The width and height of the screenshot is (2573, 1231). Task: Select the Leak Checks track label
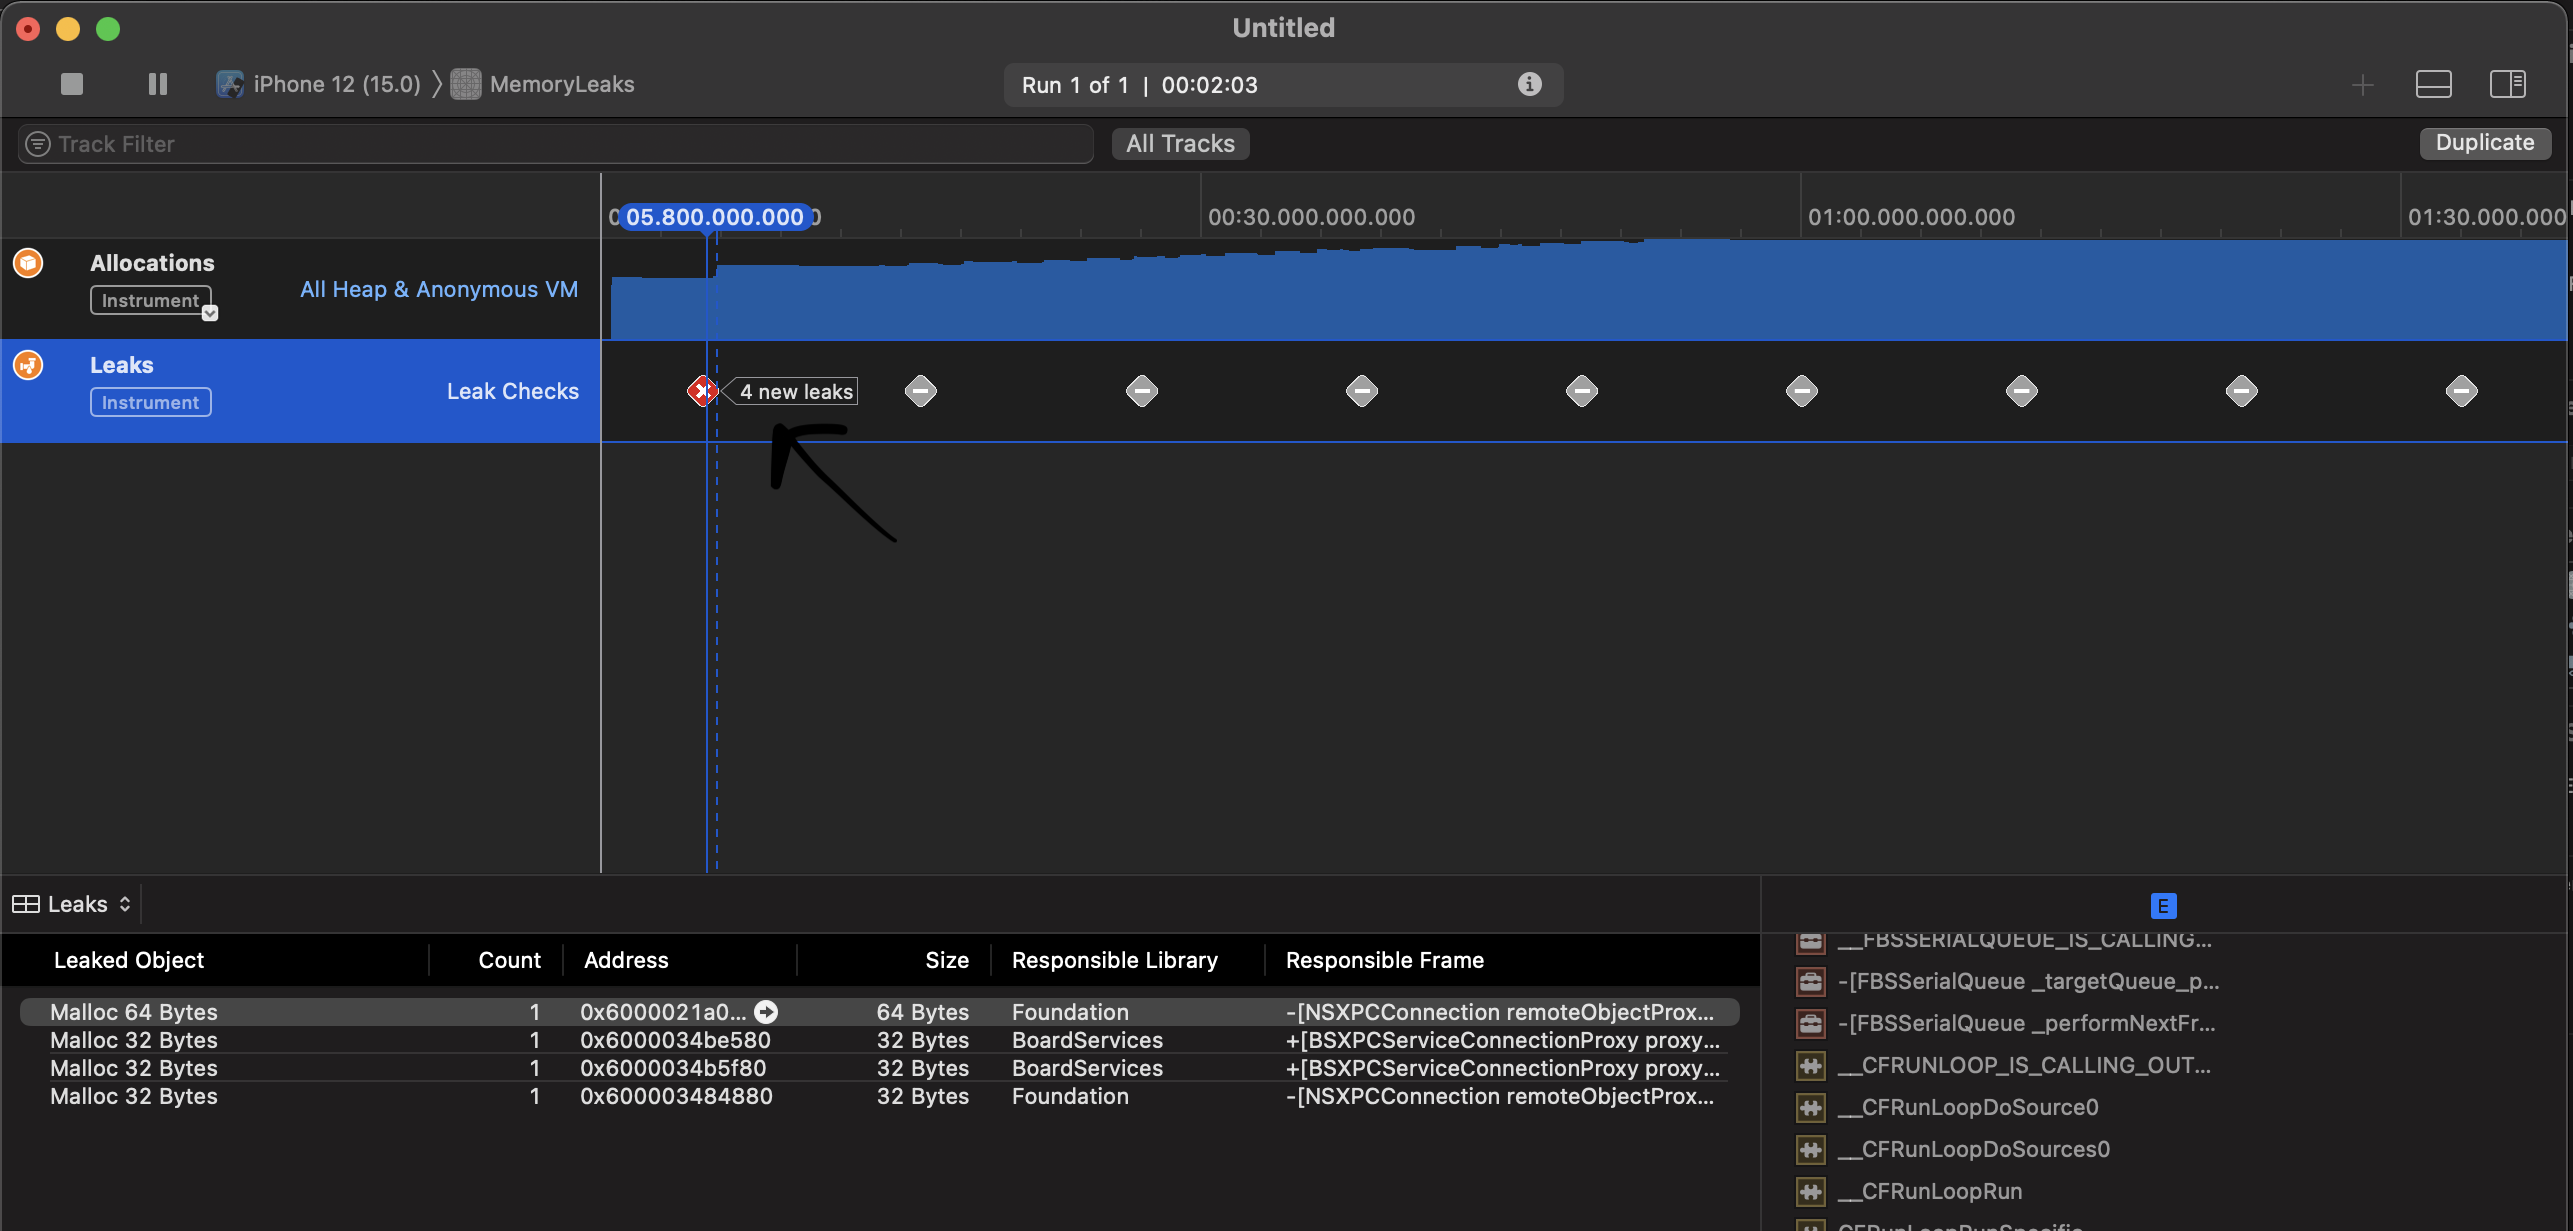512,391
